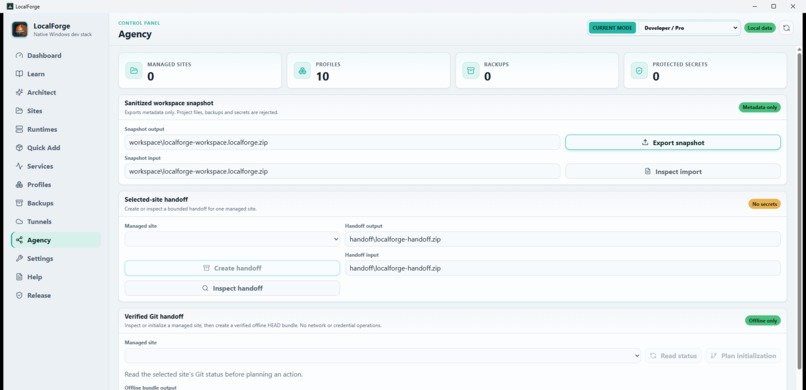Go to the Runtimes page
The image size is (806, 390).
point(56,129)
